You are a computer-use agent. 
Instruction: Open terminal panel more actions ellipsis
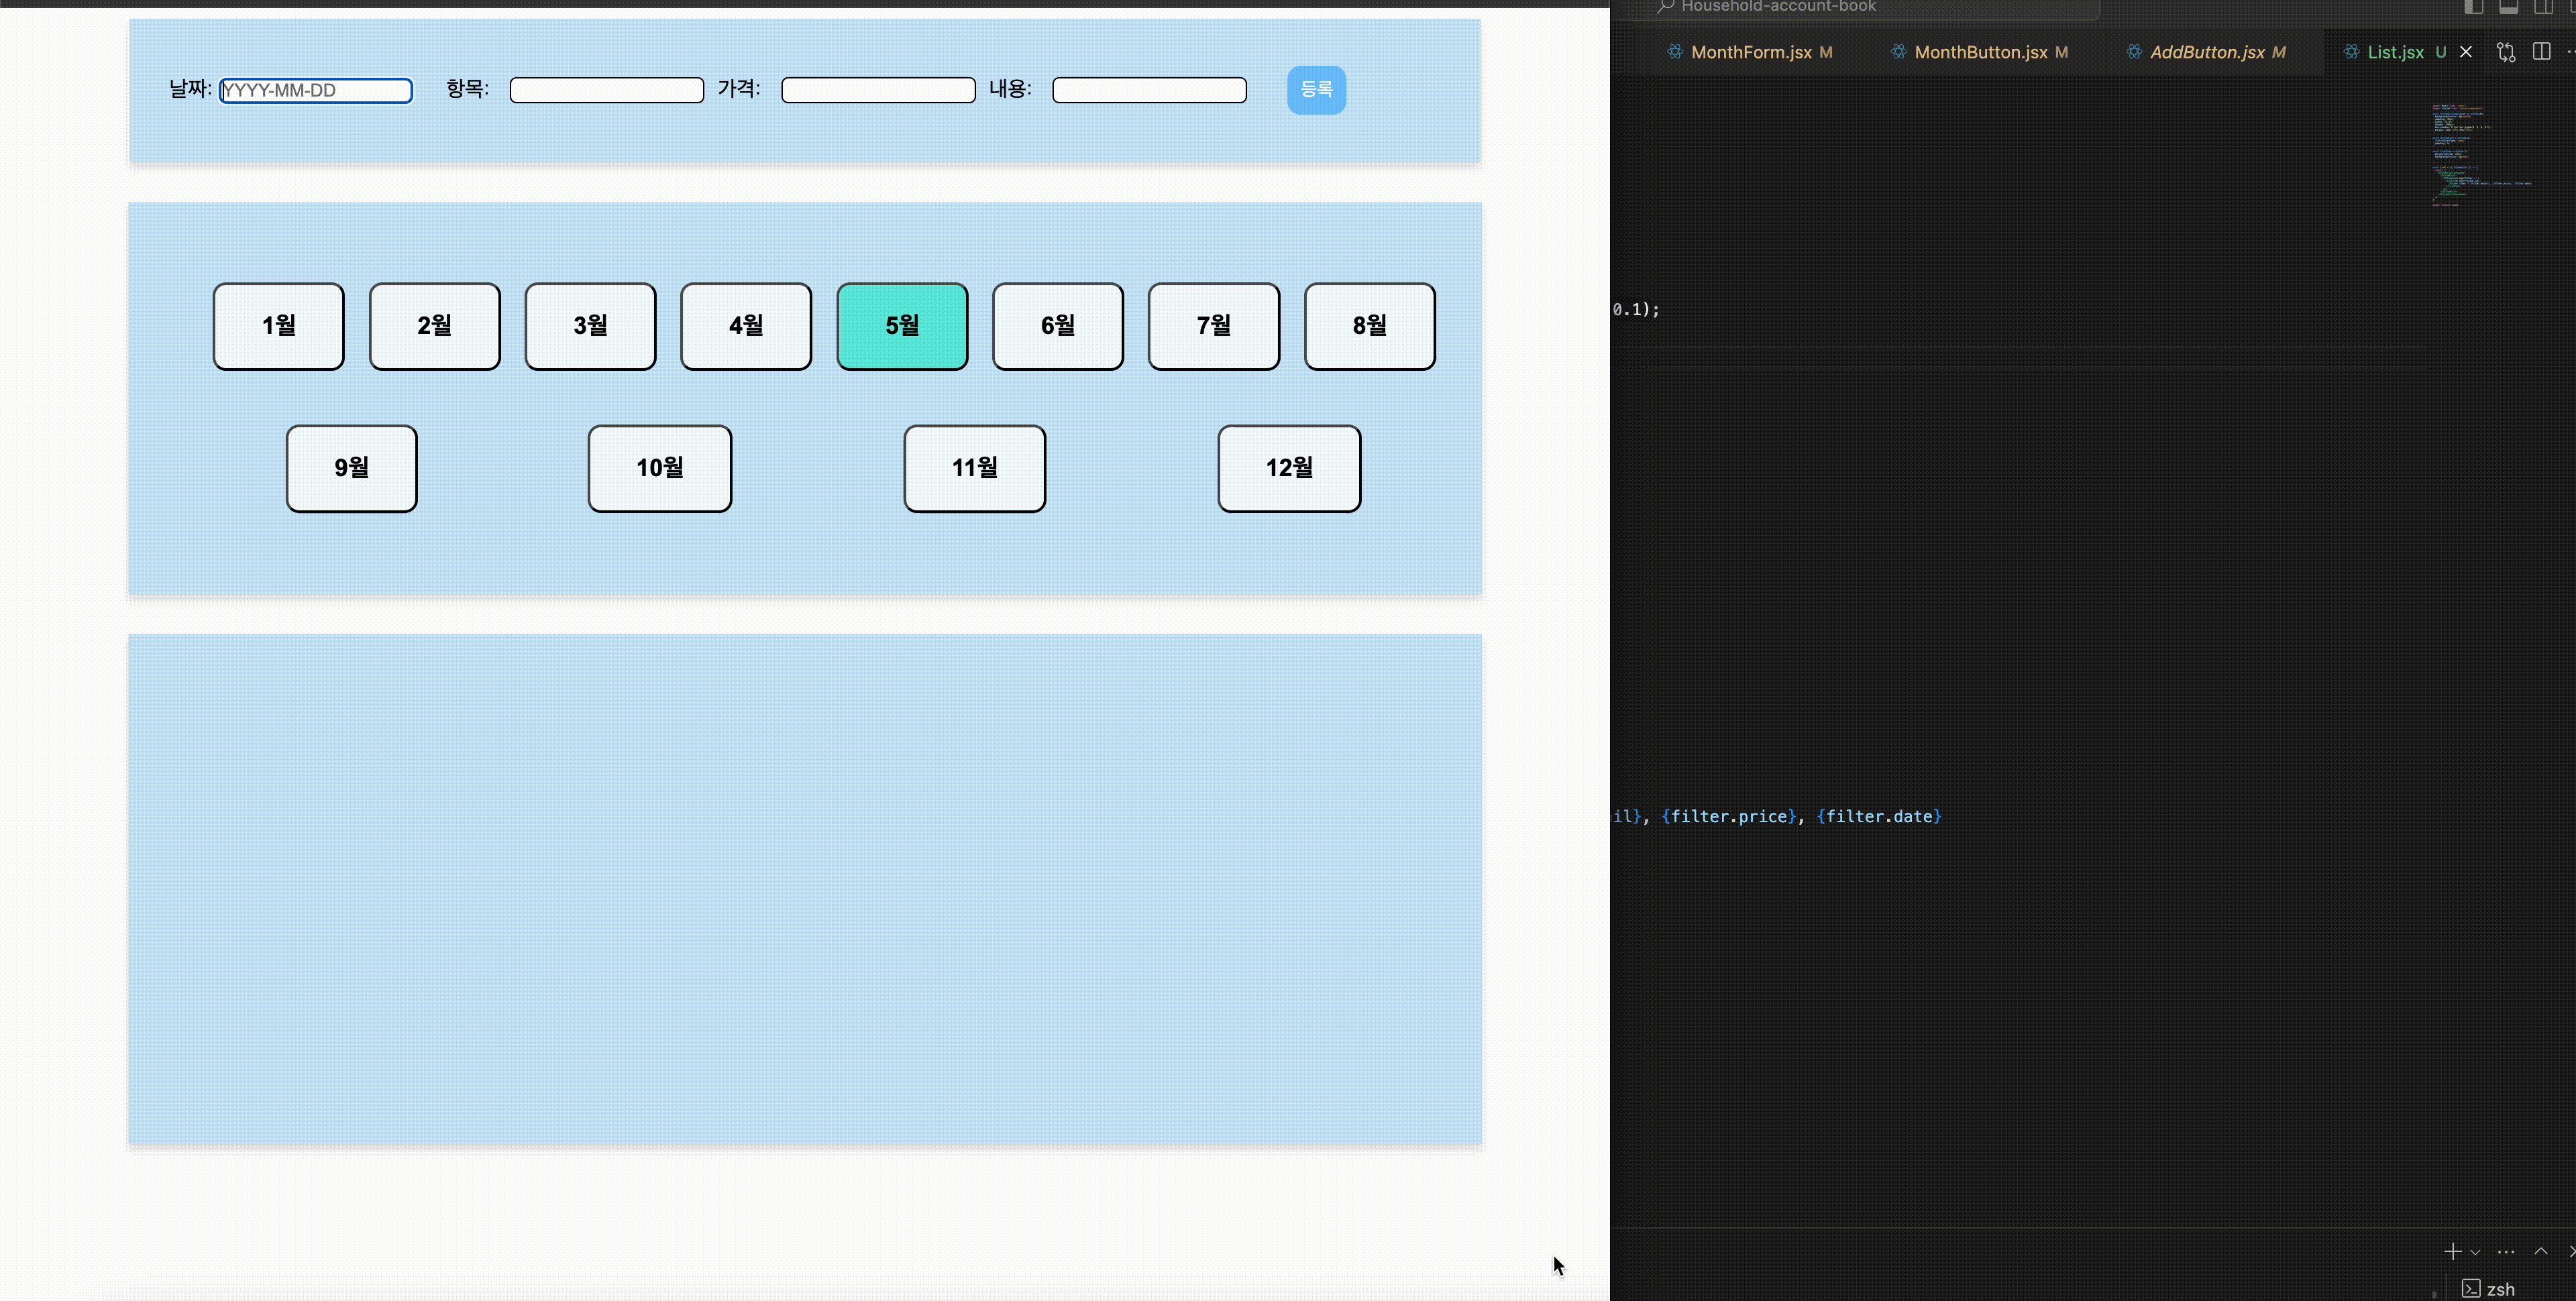click(x=2505, y=1251)
